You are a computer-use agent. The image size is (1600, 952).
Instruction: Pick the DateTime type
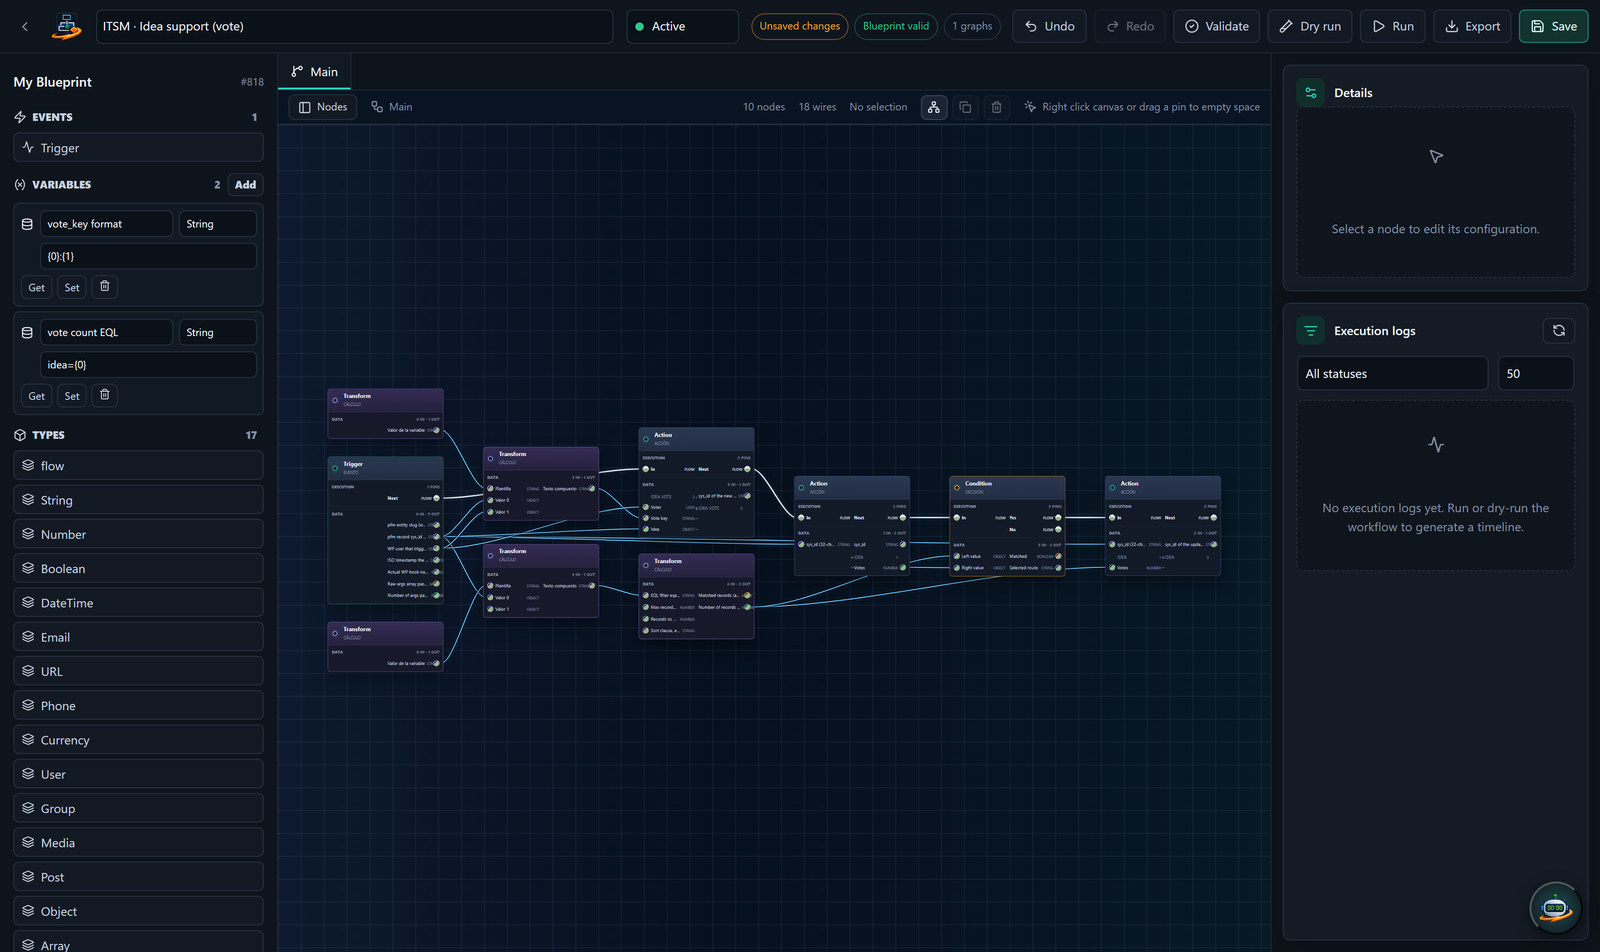point(138,603)
